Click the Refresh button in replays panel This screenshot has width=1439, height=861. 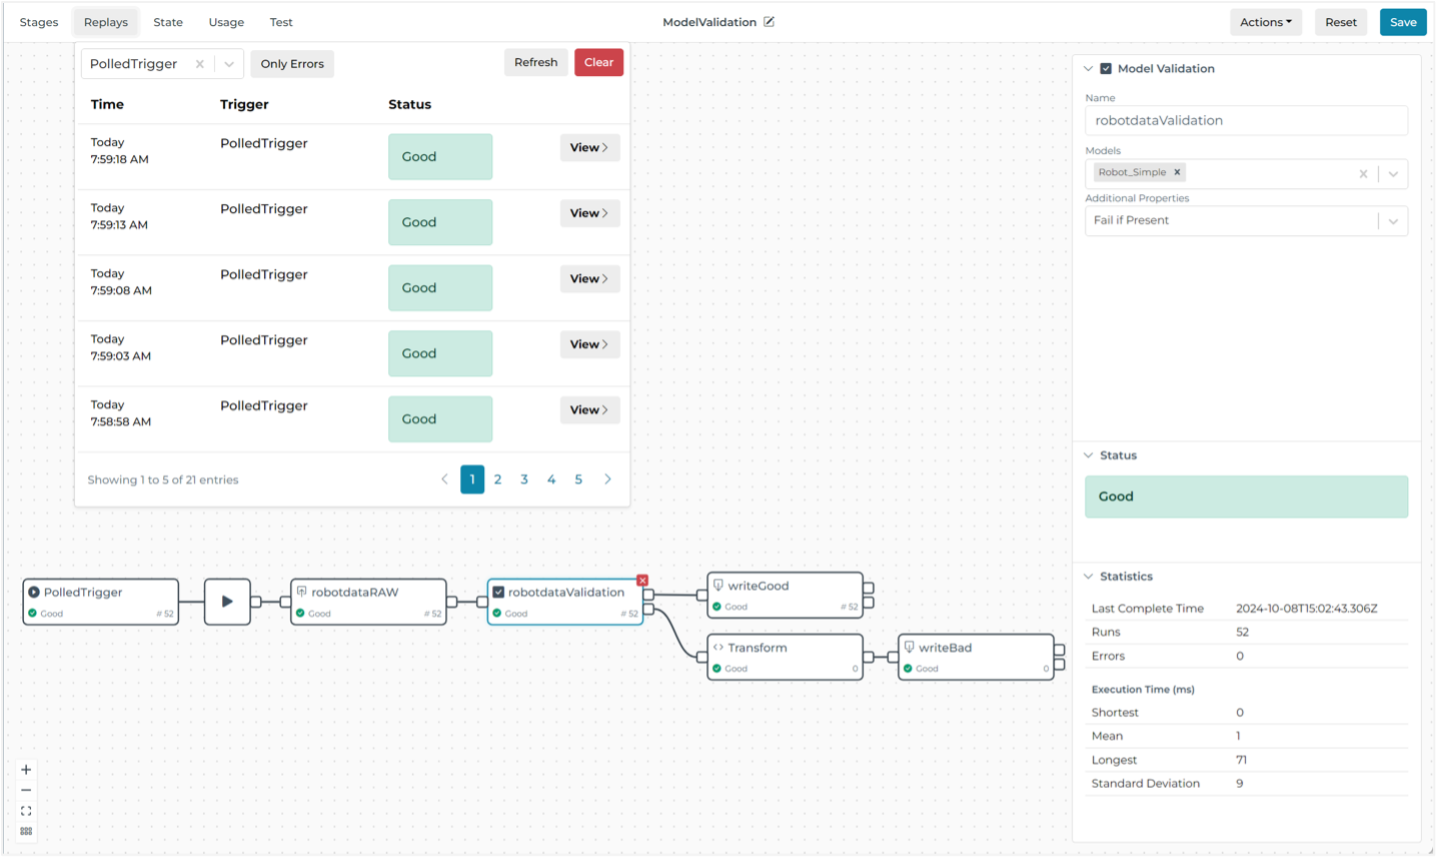(x=536, y=62)
